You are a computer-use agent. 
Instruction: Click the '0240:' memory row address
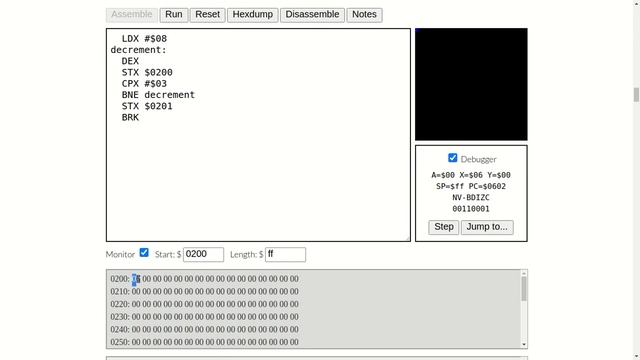120,329
